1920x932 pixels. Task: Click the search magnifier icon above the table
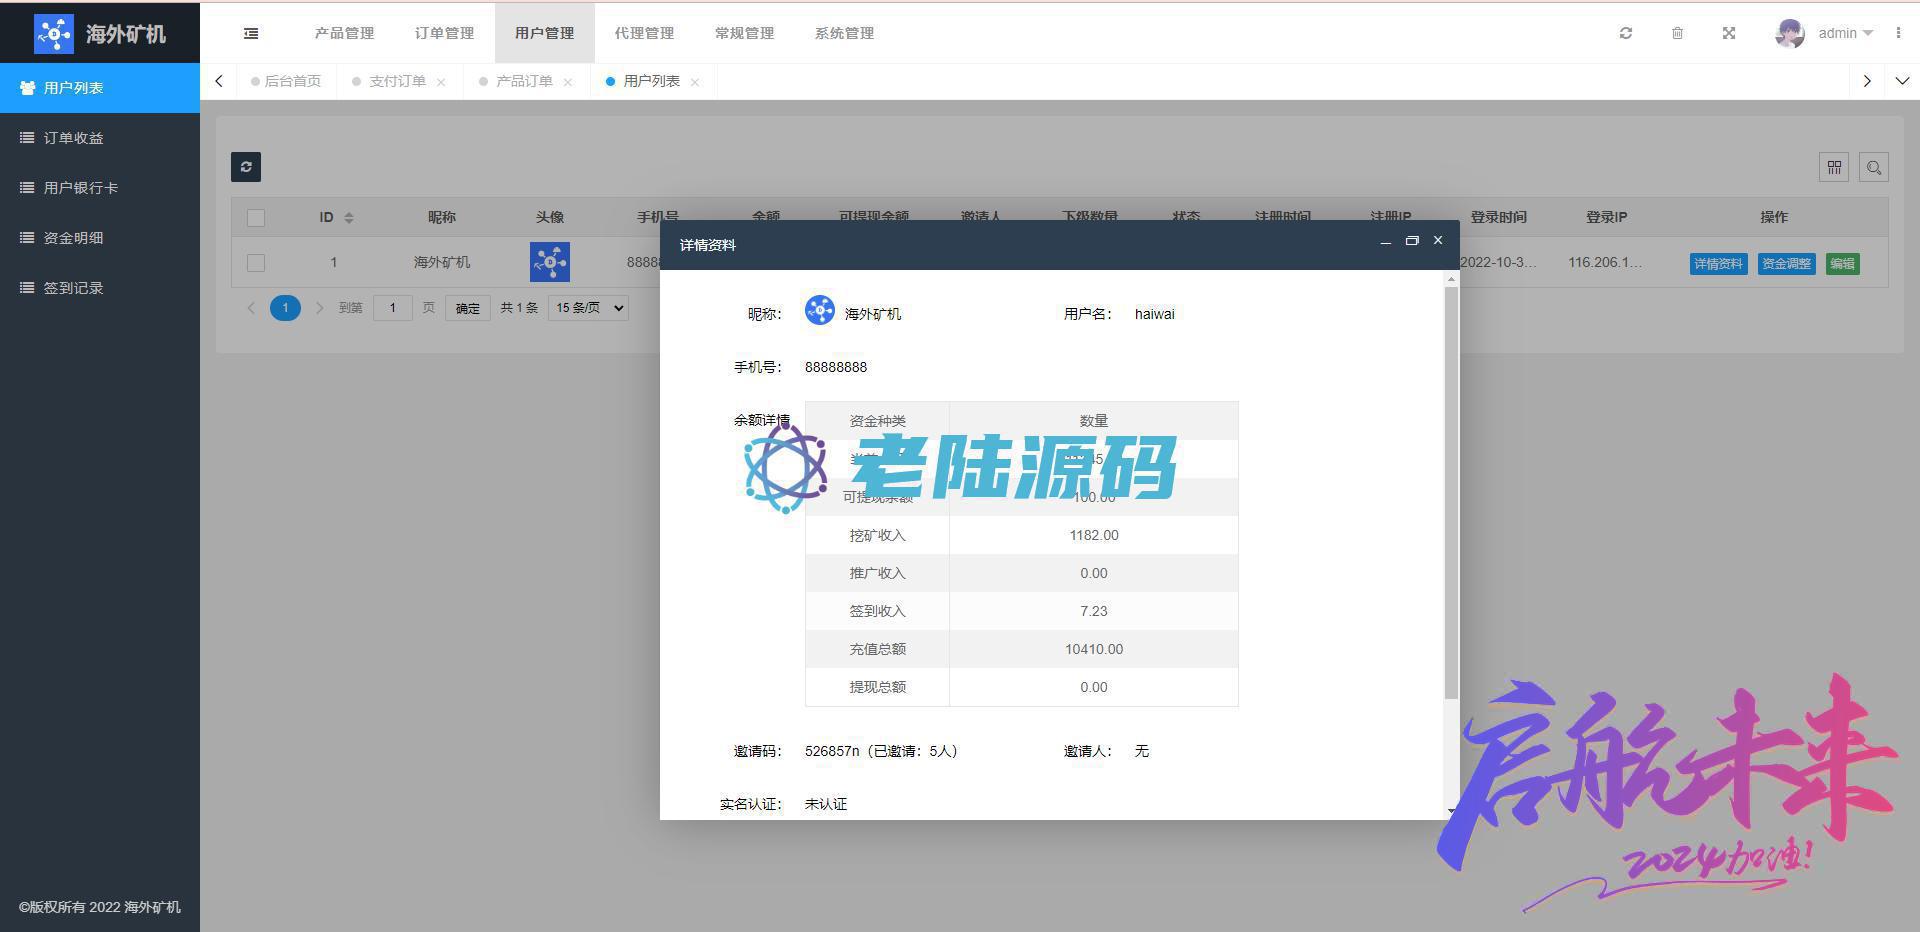pyautogui.click(x=1874, y=167)
